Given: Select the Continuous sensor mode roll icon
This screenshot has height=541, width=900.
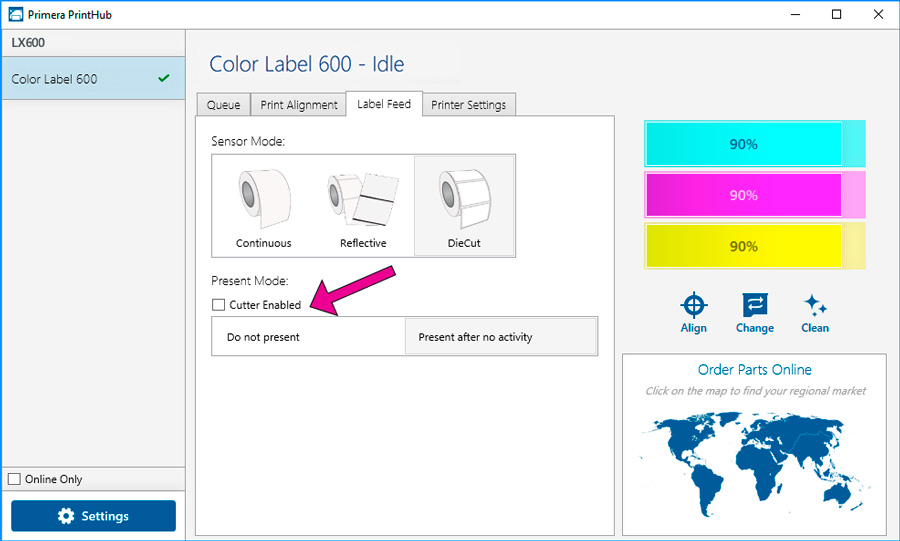Looking at the screenshot, I should [x=263, y=199].
